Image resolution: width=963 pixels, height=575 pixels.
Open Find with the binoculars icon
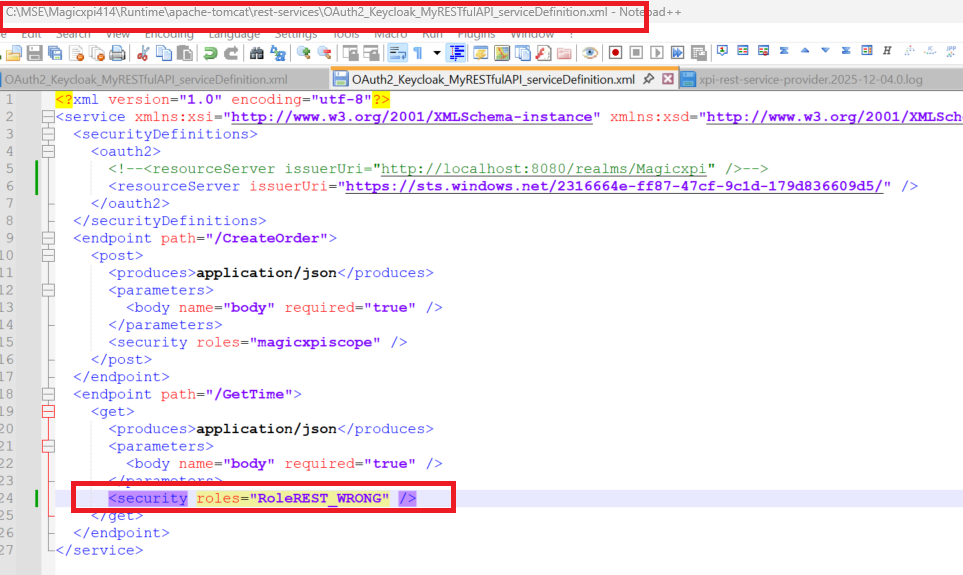point(257,53)
